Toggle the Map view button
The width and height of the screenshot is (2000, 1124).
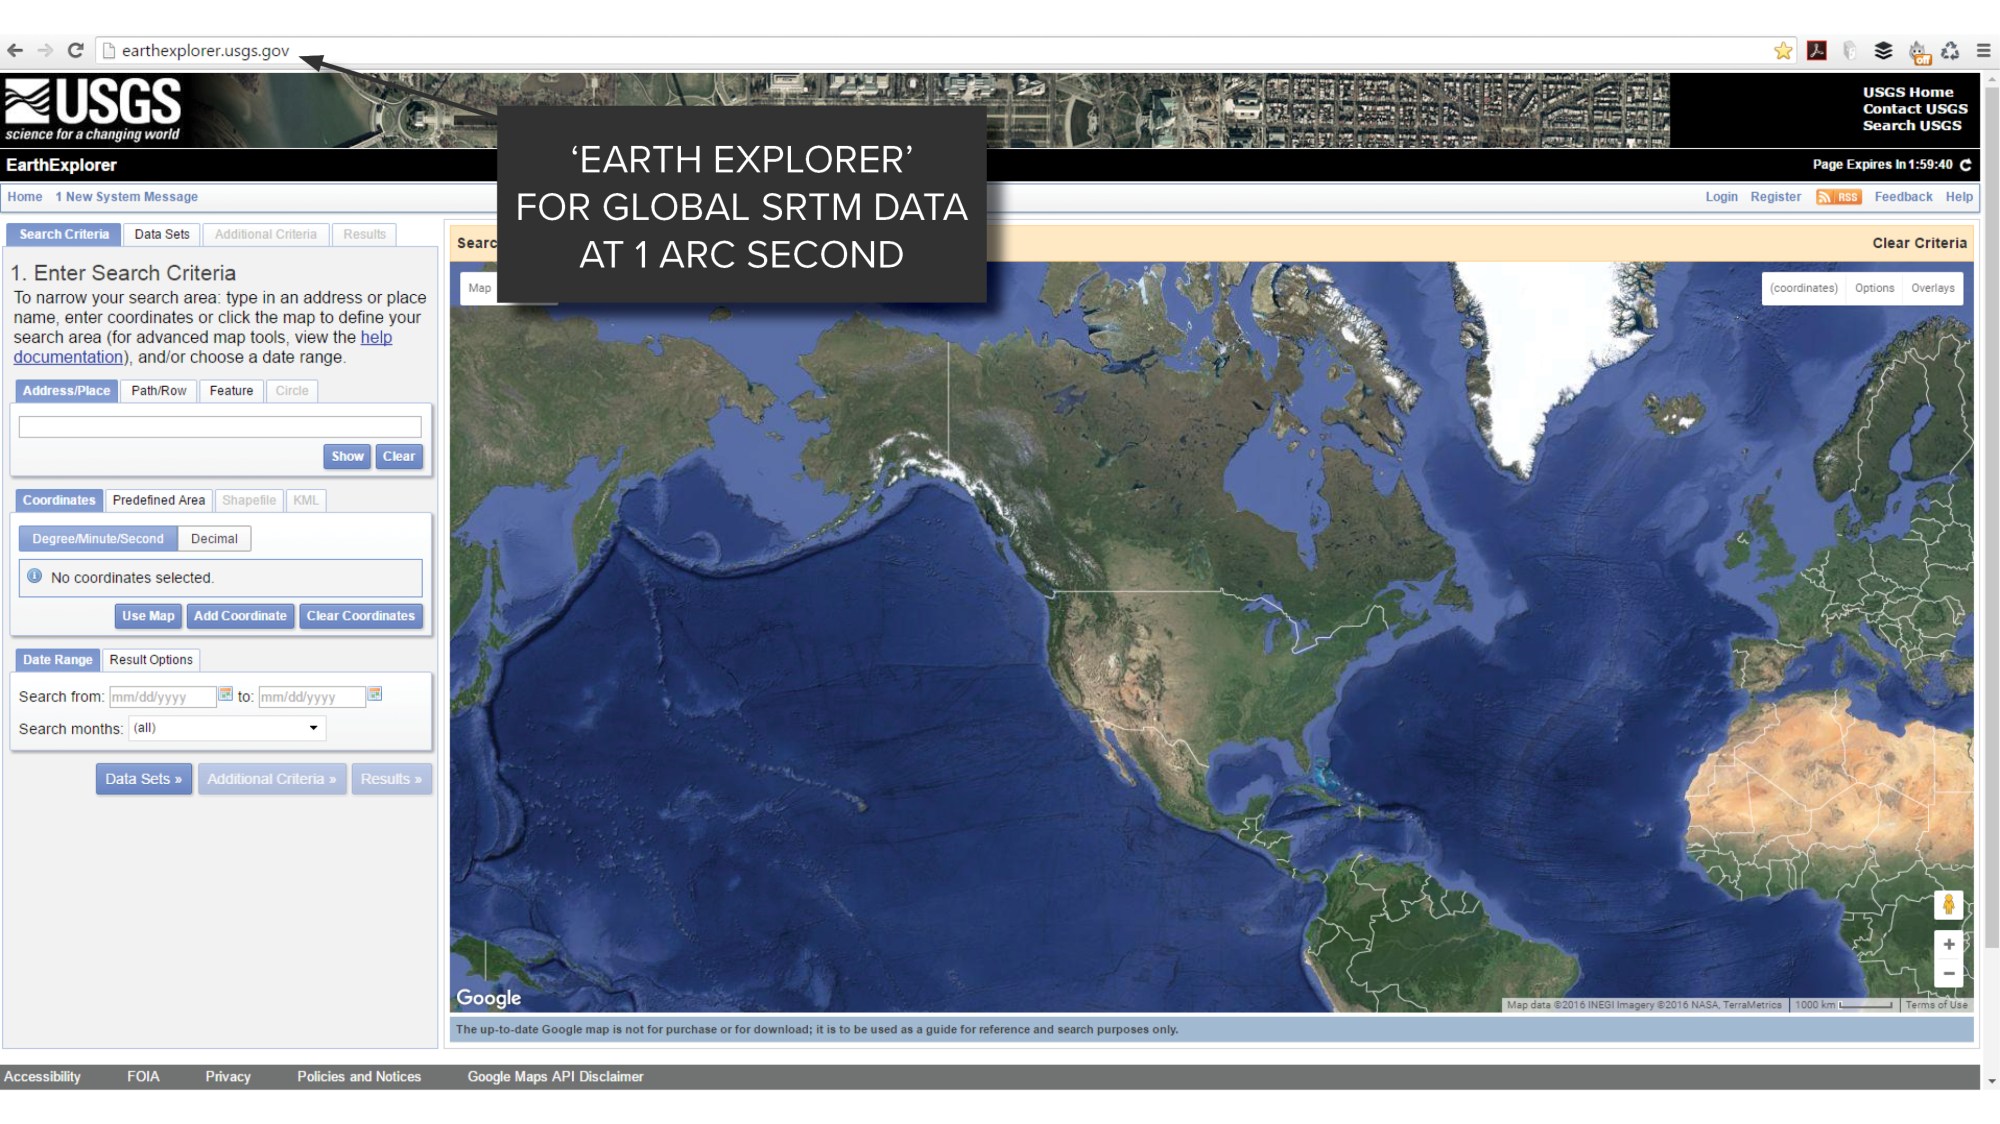(478, 288)
